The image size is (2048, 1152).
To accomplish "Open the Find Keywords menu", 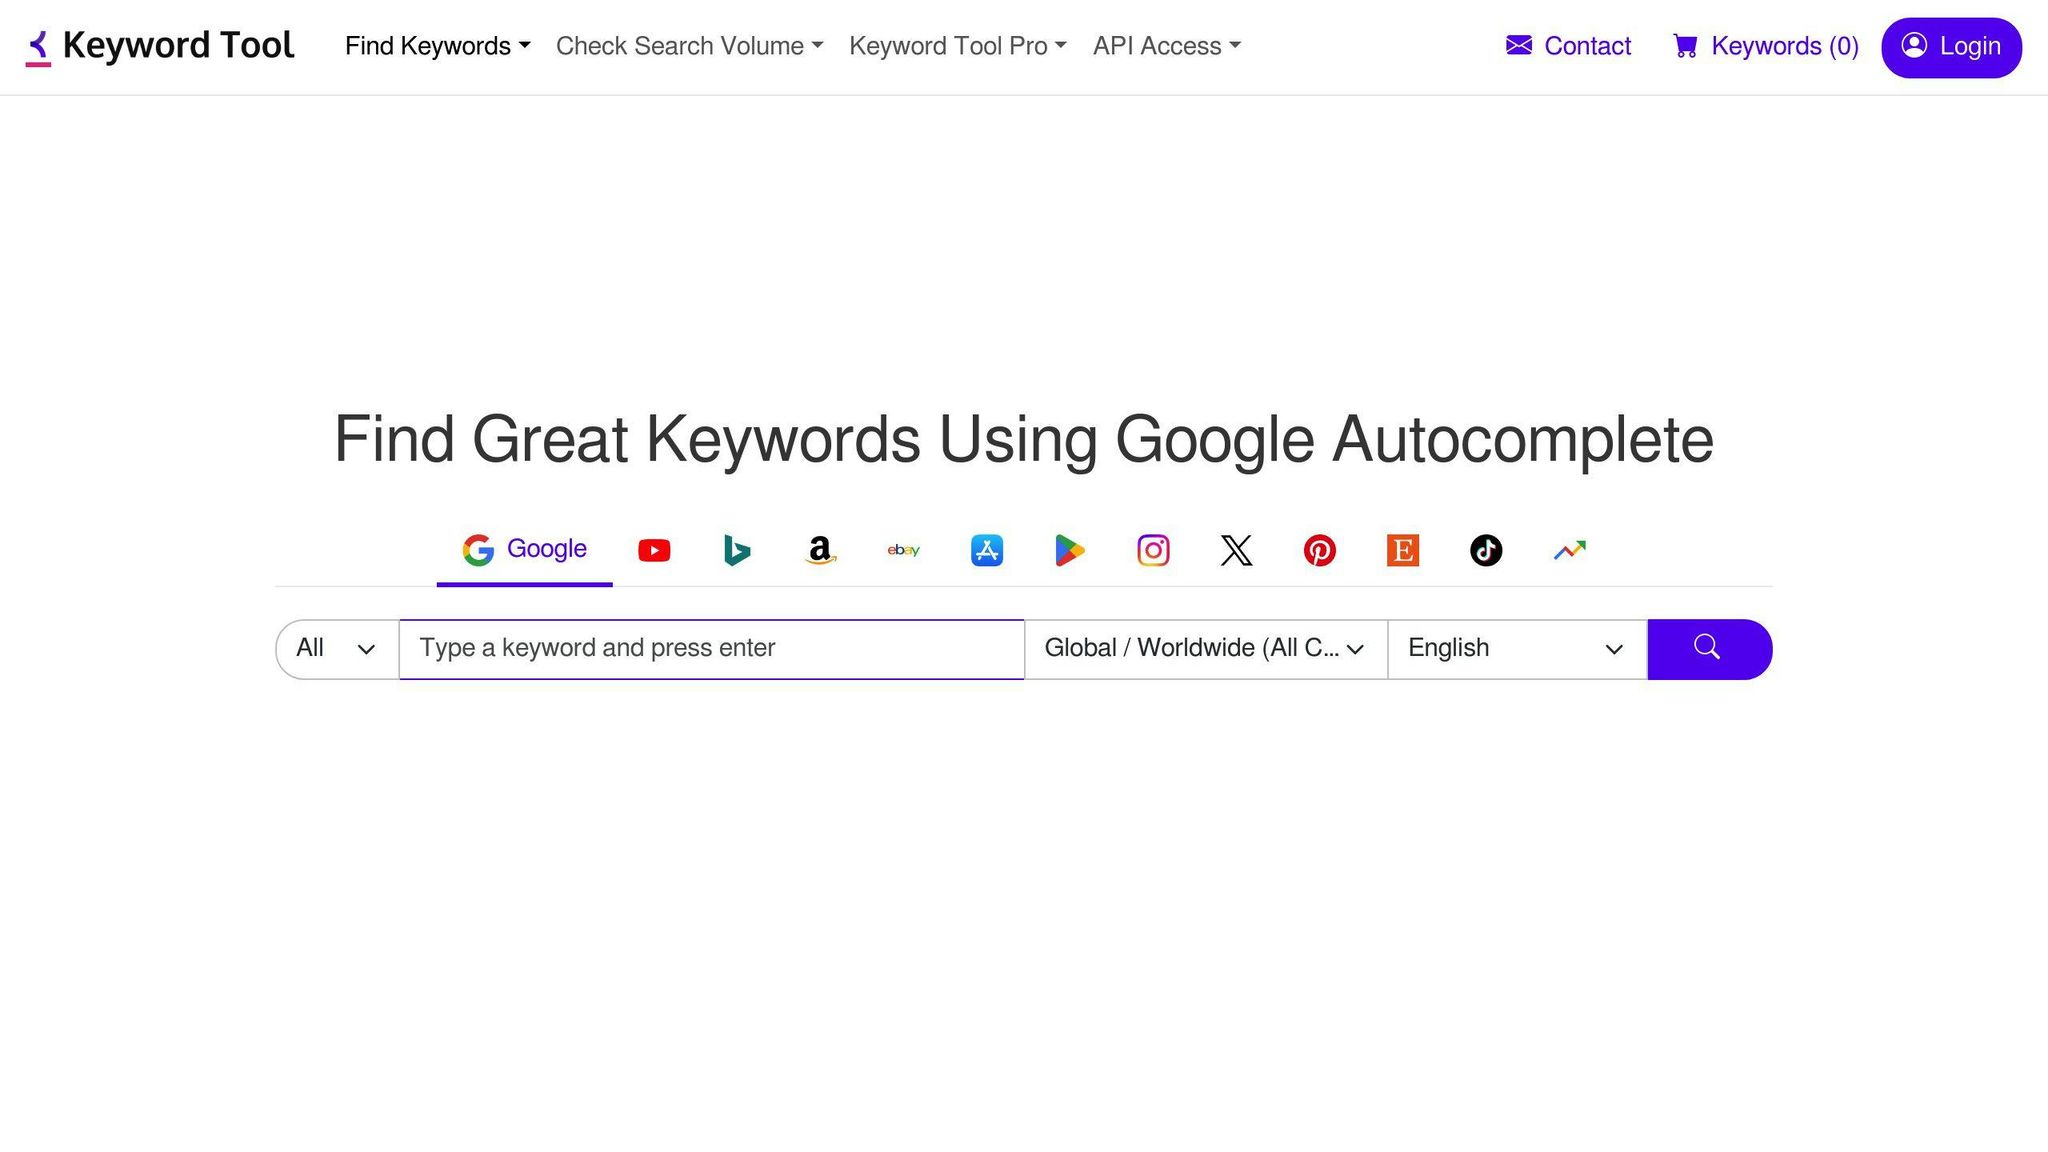I will (x=437, y=46).
